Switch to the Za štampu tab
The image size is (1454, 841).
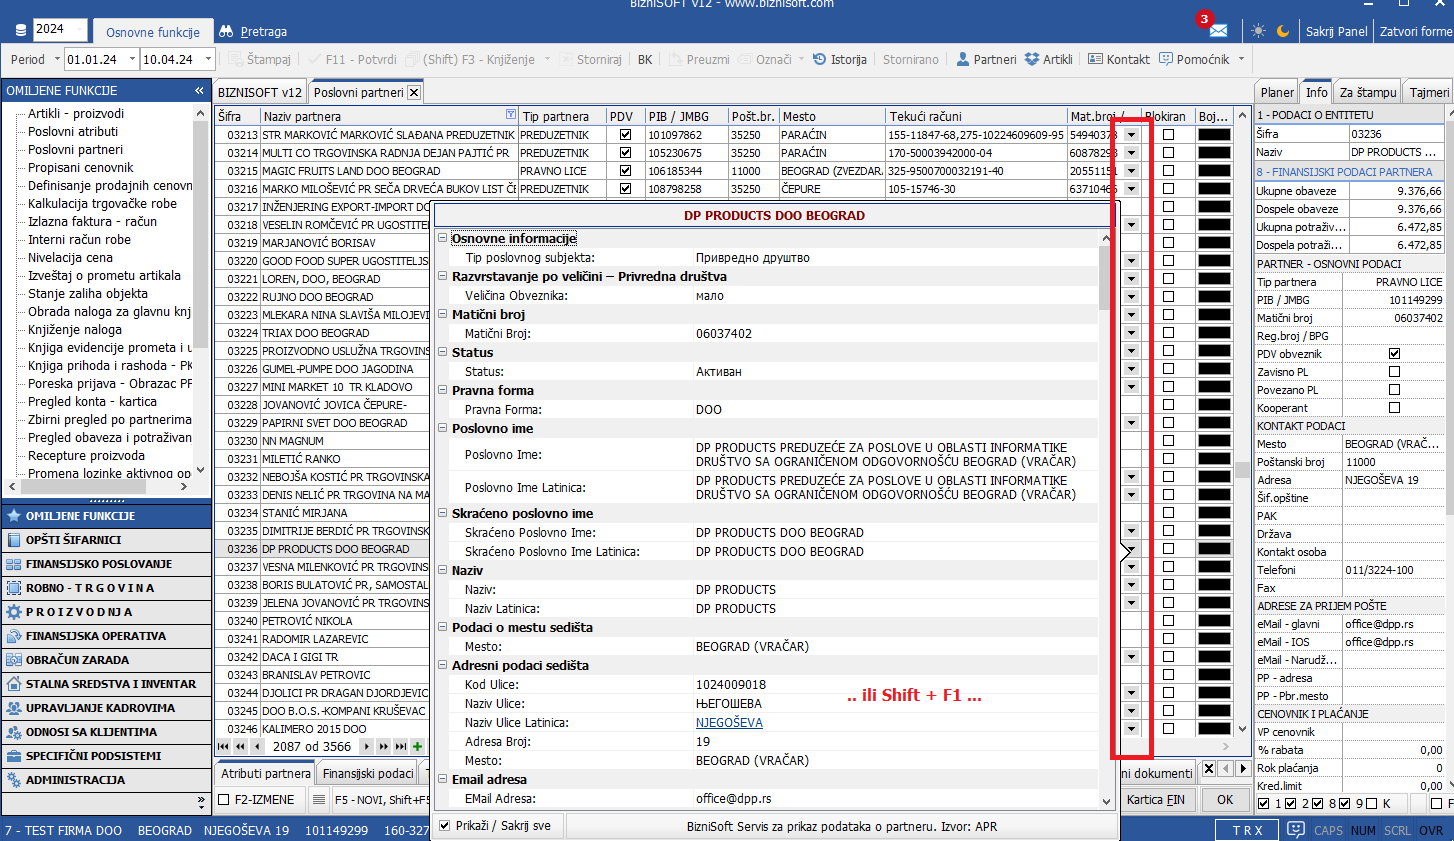tap(1367, 92)
